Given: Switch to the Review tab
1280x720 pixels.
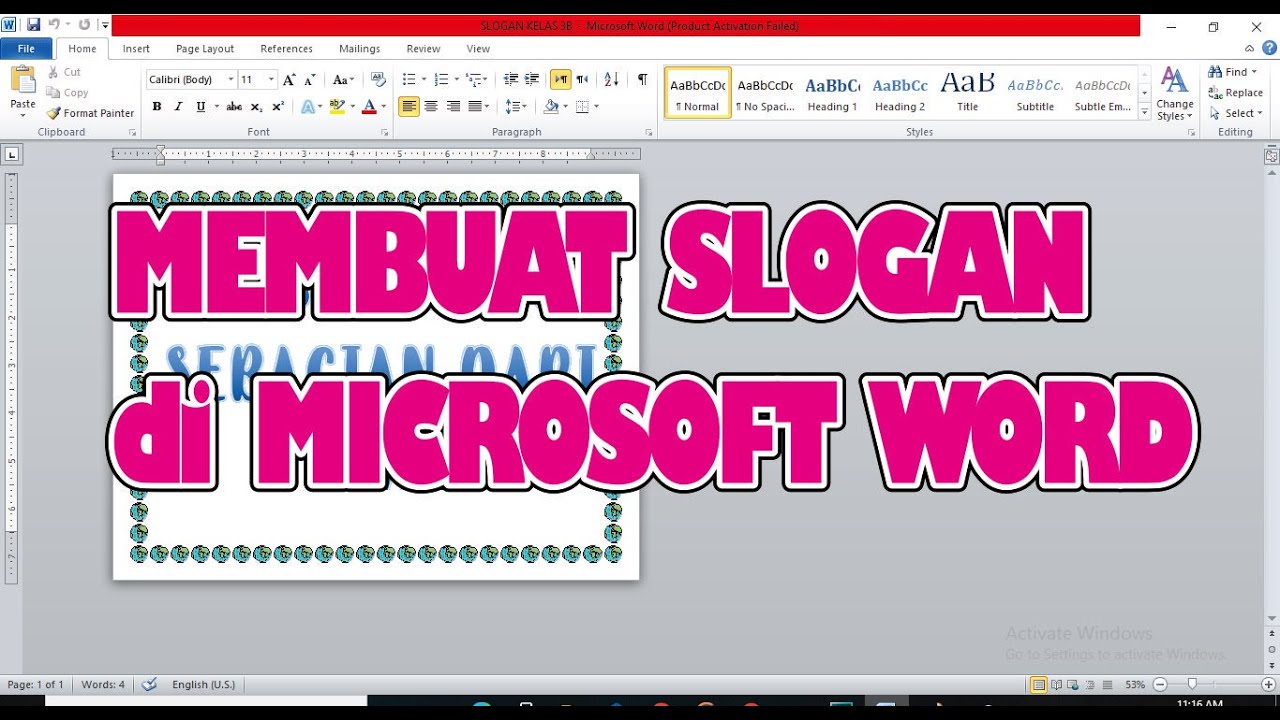Looking at the screenshot, I should (x=423, y=48).
